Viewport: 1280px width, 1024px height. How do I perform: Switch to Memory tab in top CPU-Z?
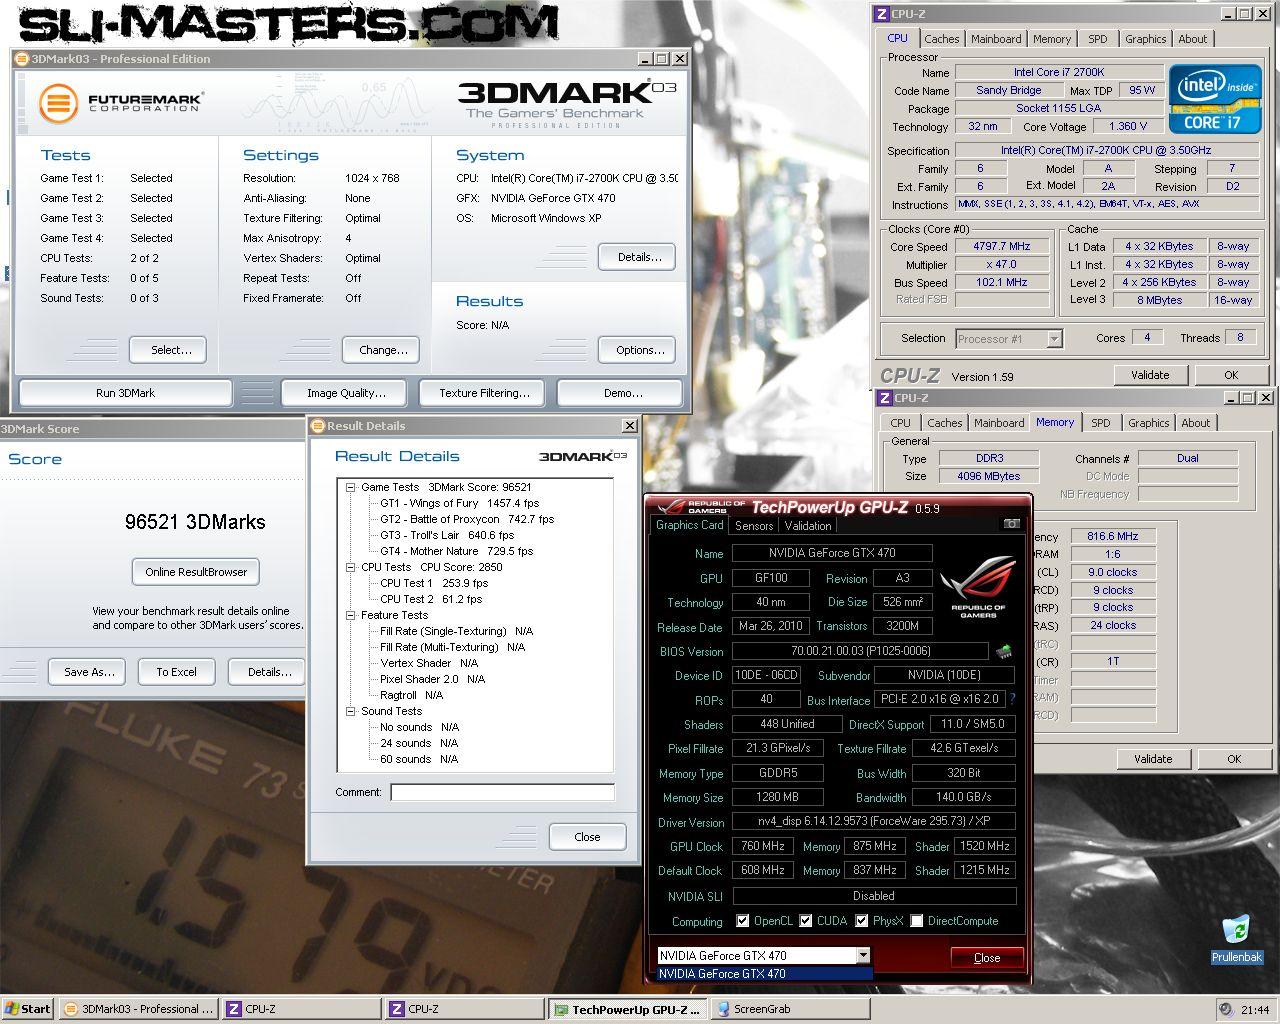[x=1052, y=39]
